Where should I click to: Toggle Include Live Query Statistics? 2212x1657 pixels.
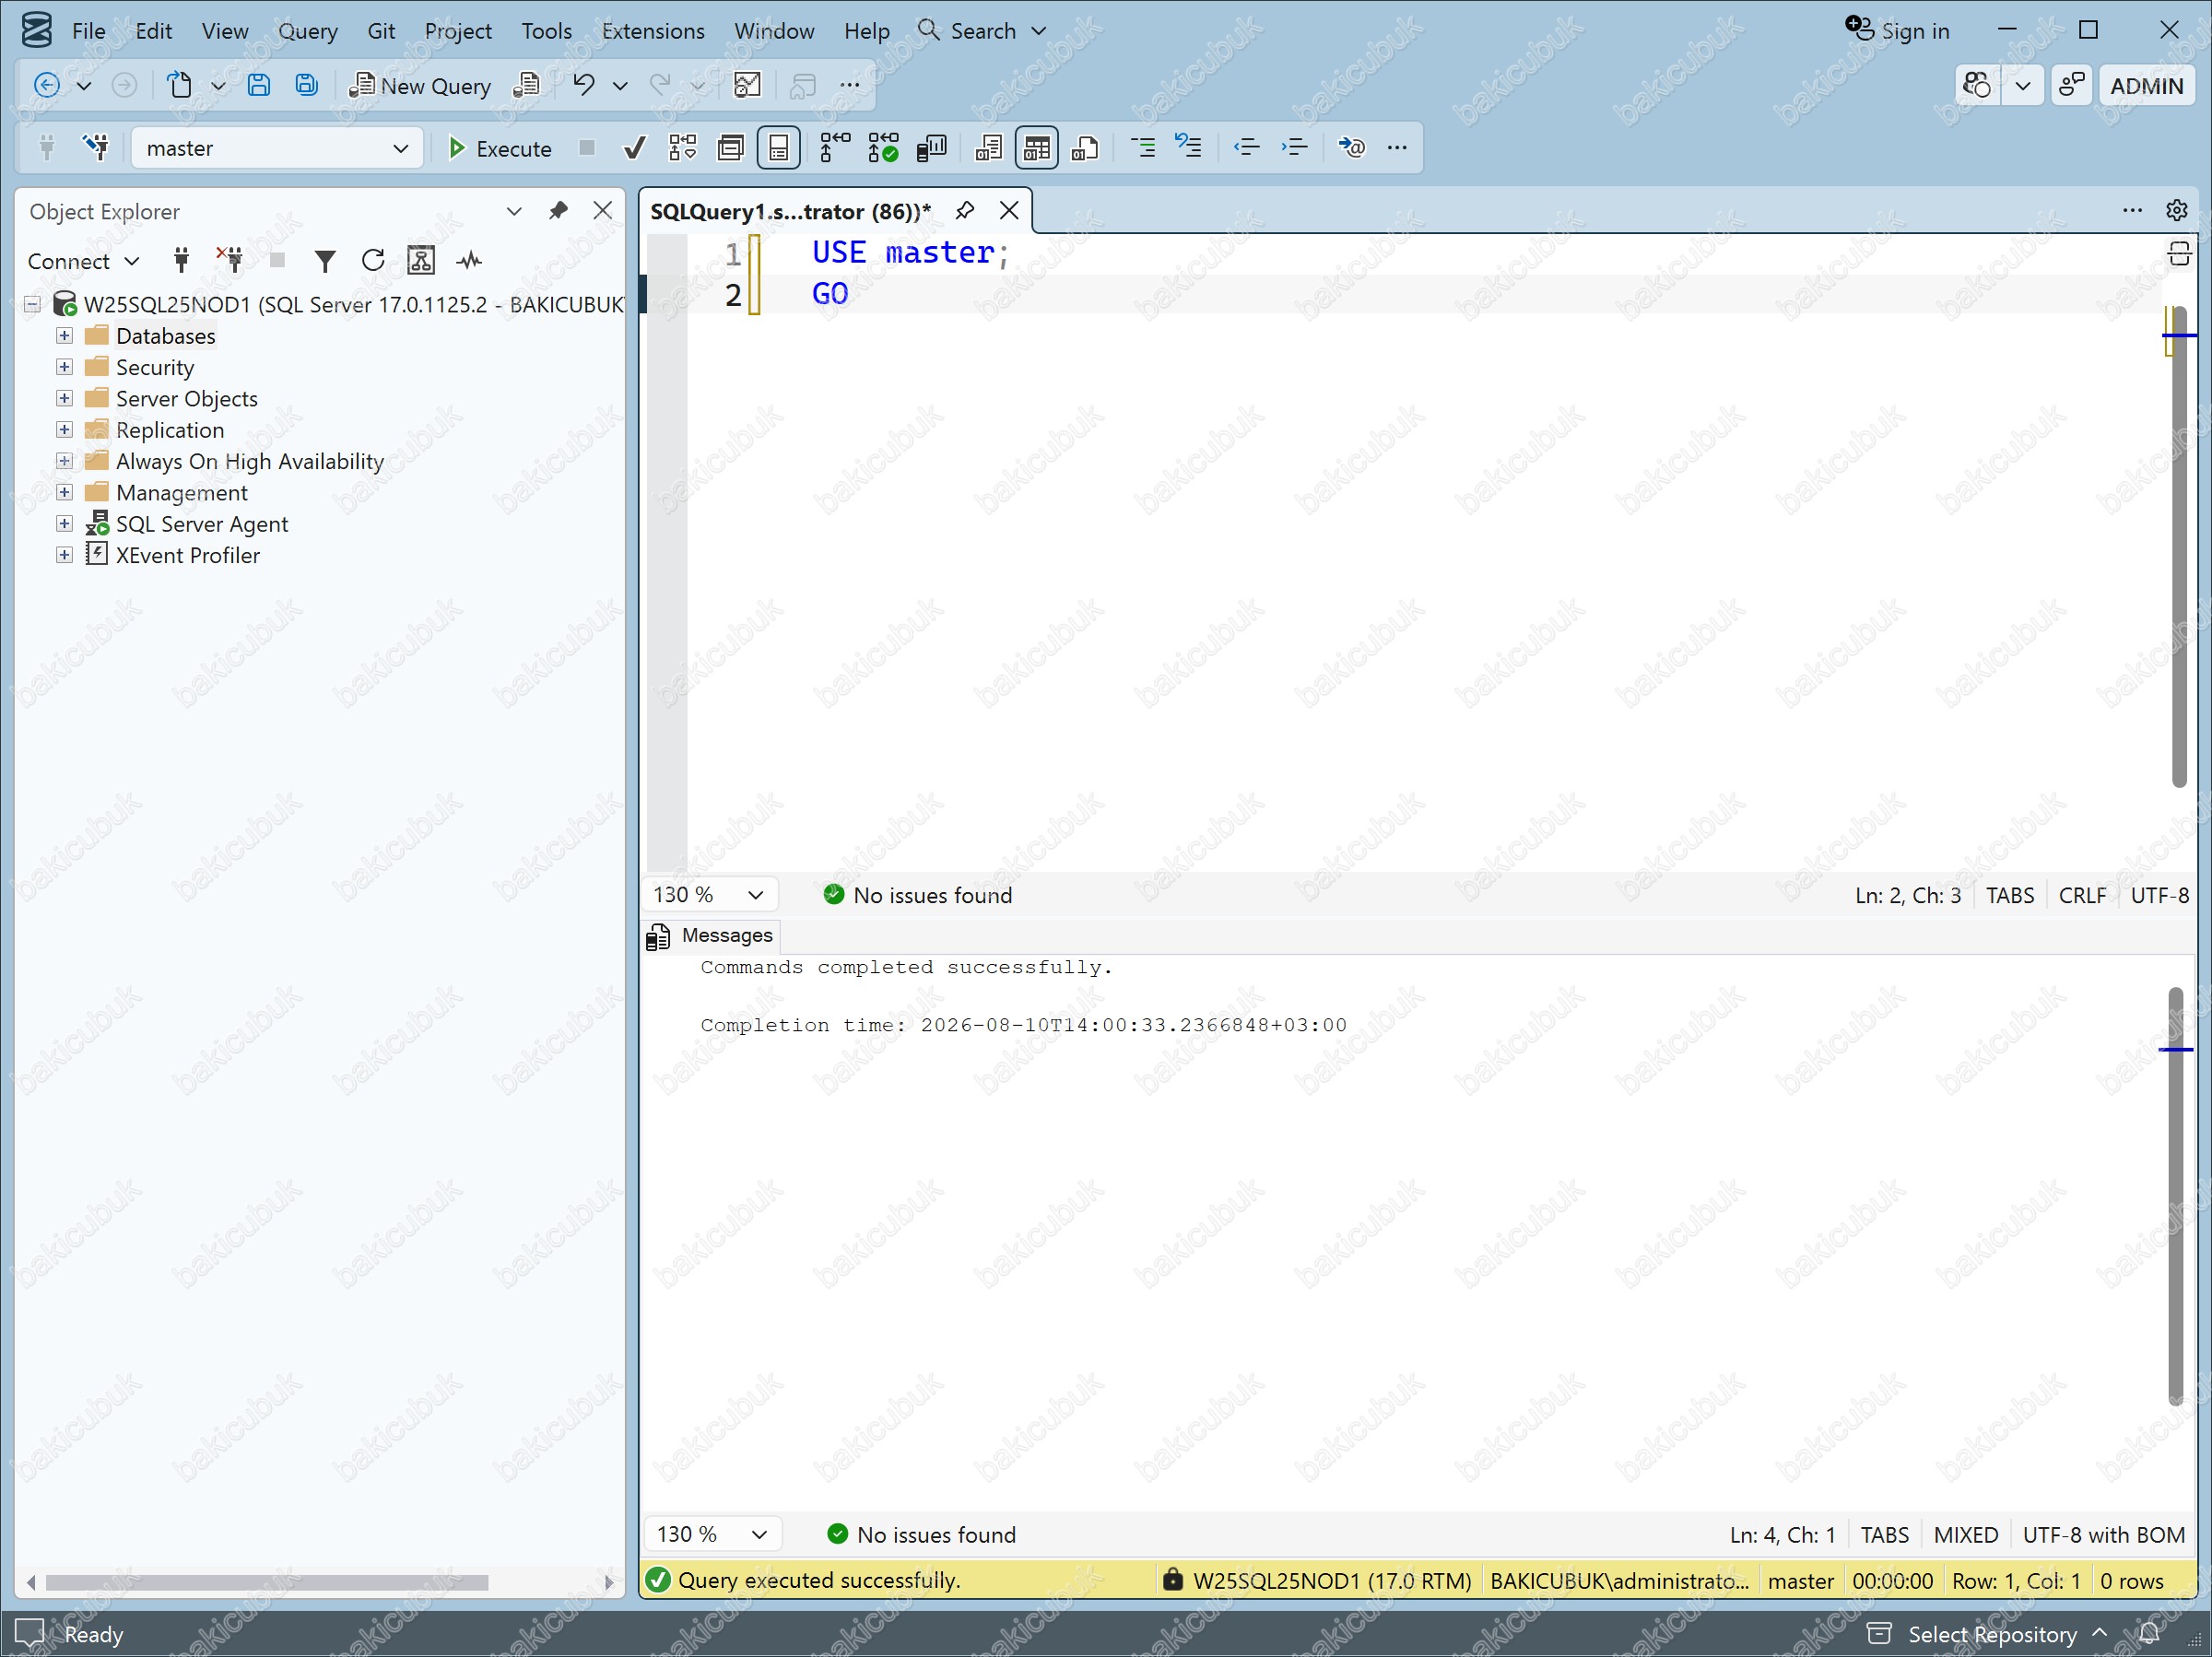(883, 148)
